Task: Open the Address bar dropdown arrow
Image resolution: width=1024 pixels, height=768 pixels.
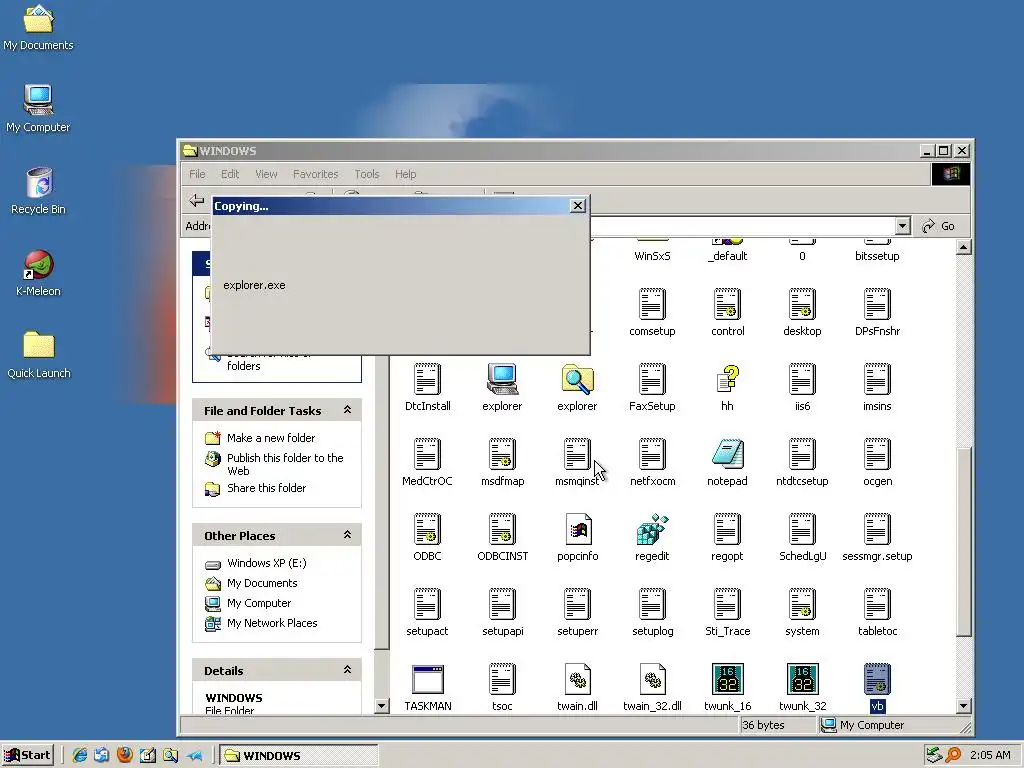Action: click(x=903, y=226)
